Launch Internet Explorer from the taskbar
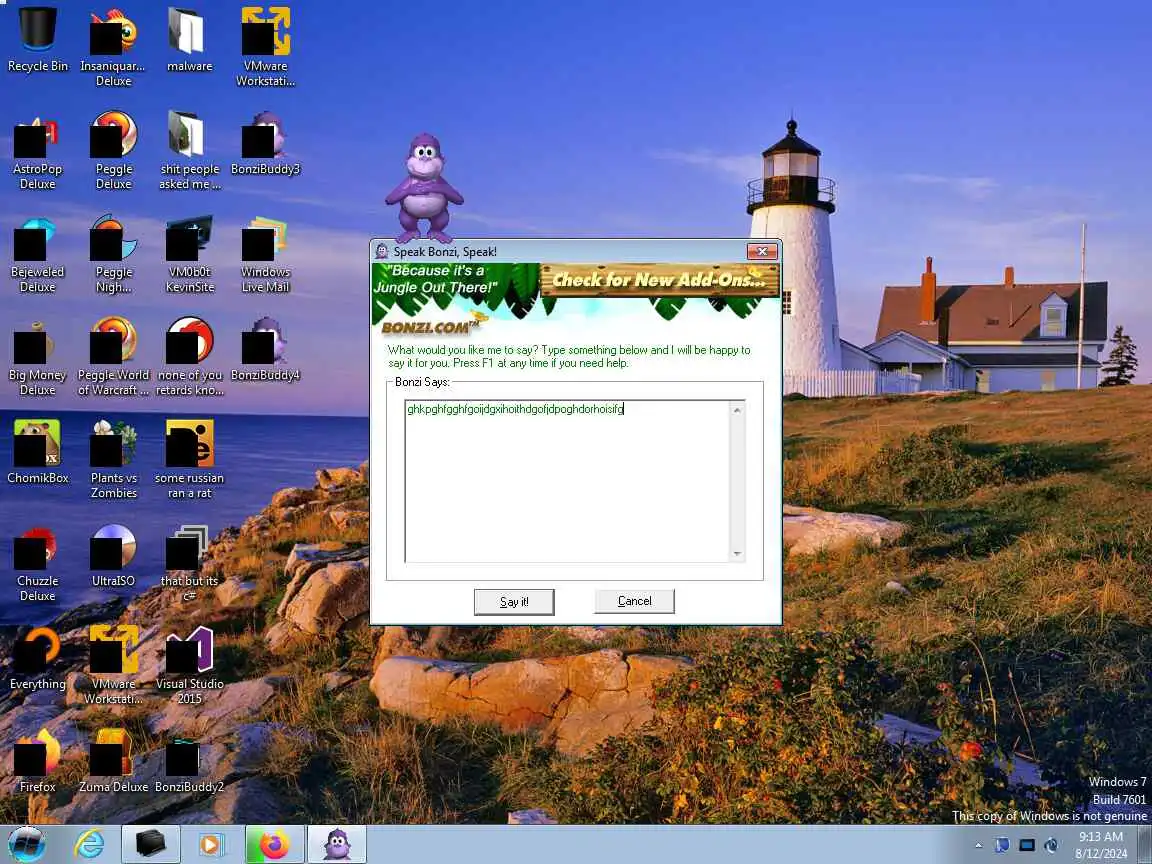The height and width of the screenshot is (864, 1152). click(x=89, y=845)
